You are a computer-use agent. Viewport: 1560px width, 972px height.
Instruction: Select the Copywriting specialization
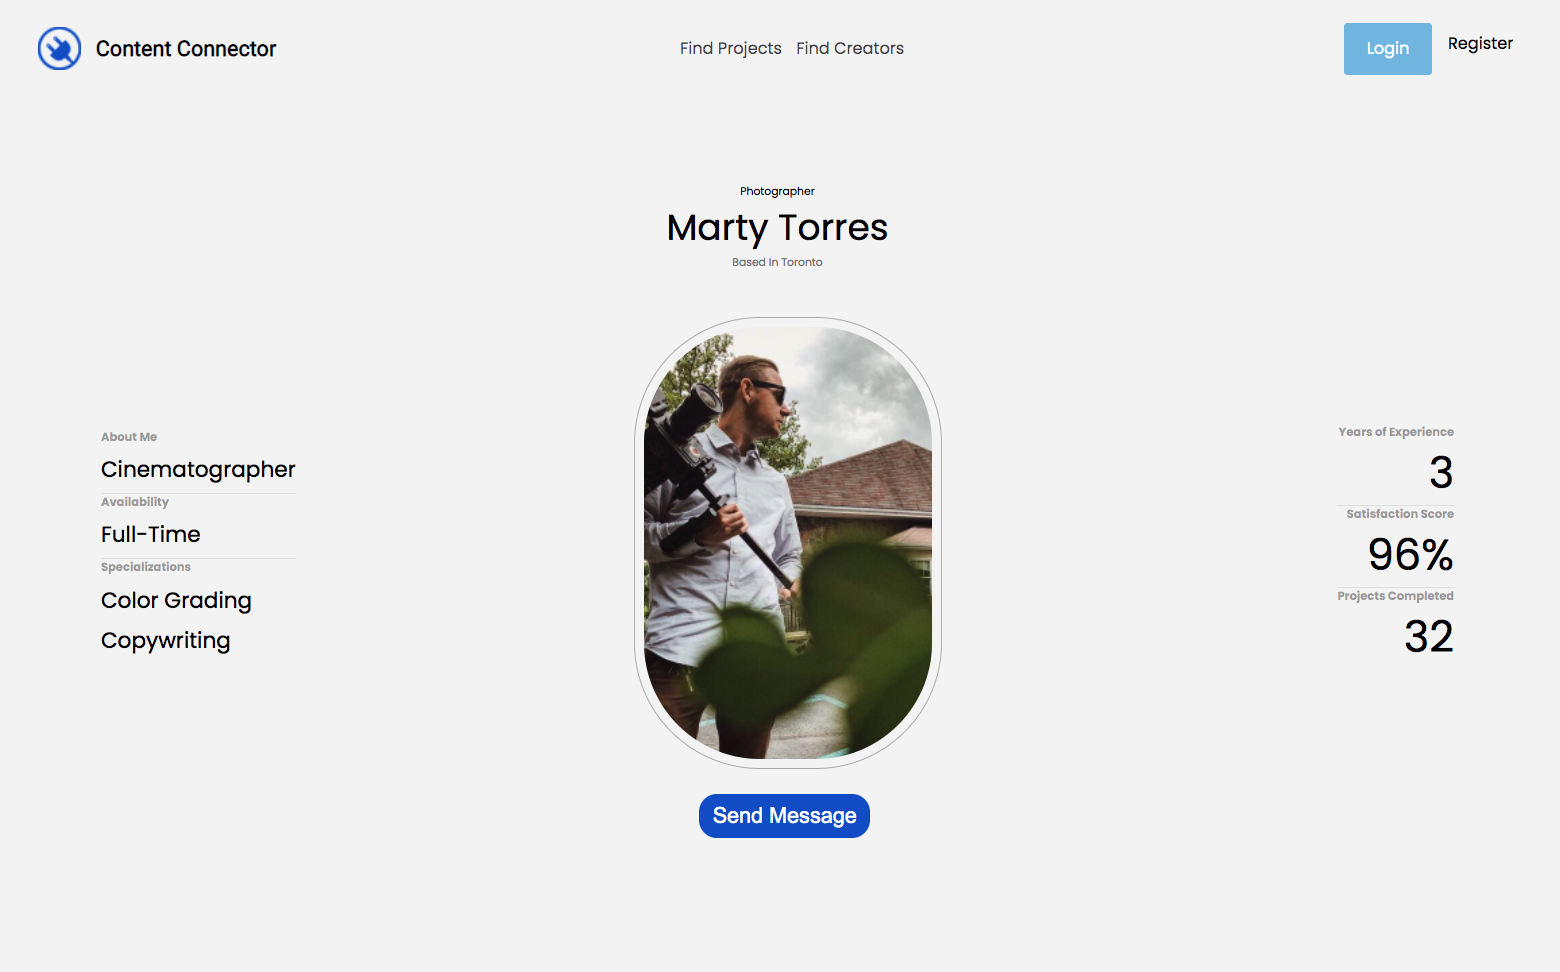166,641
